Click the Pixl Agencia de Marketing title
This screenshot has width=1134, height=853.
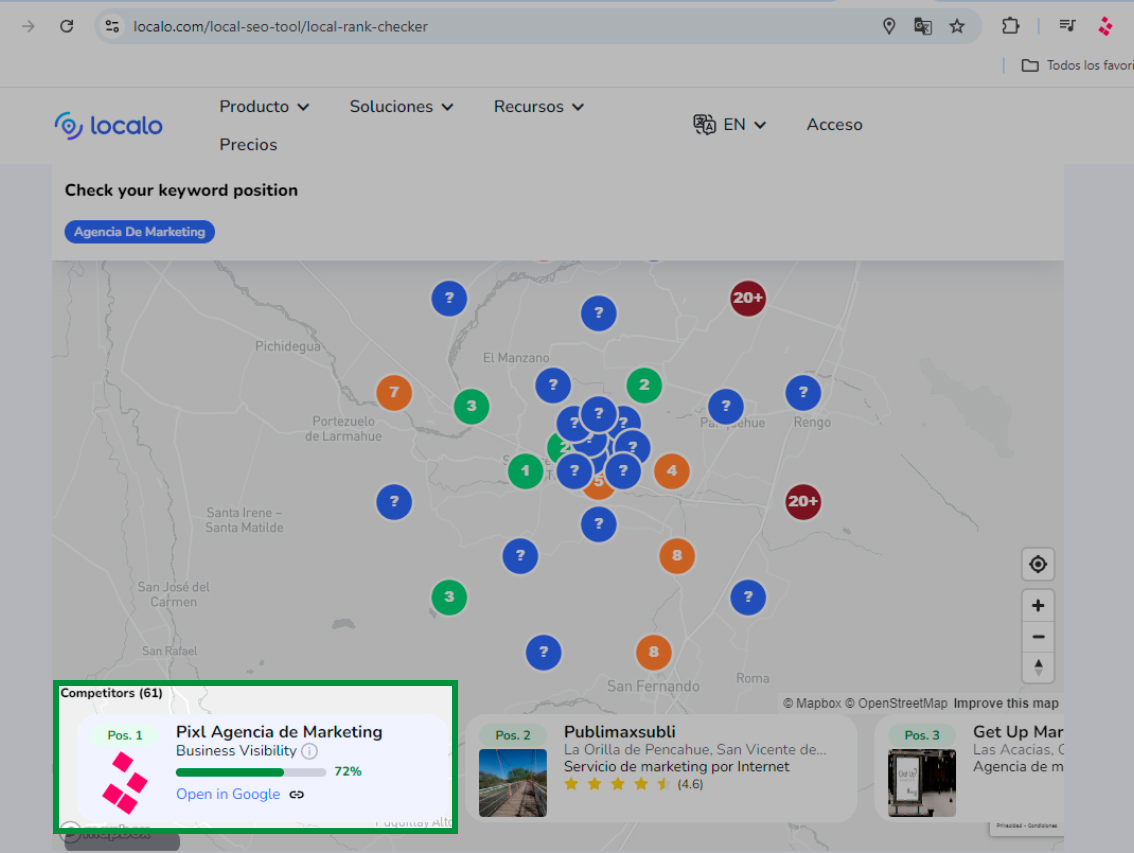[x=279, y=732]
